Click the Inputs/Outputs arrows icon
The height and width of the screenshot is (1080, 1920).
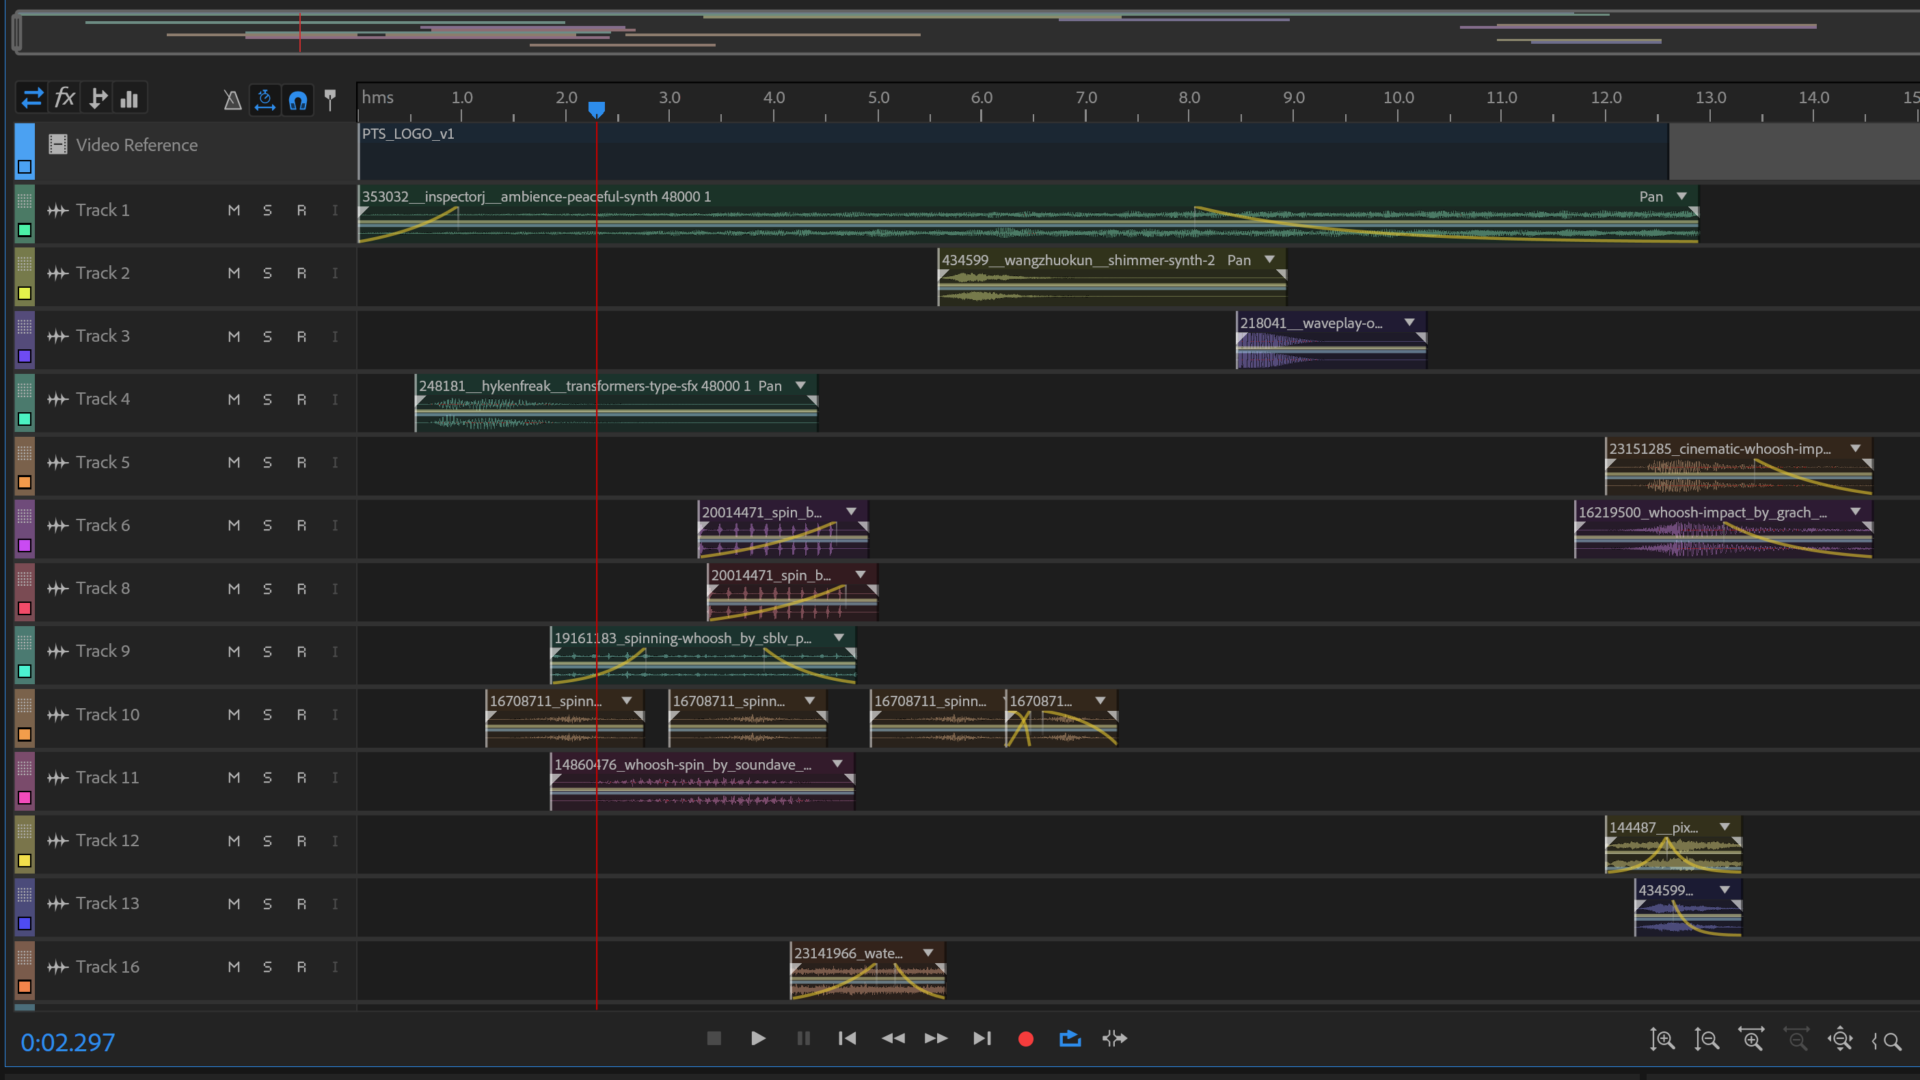click(x=32, y=98)
